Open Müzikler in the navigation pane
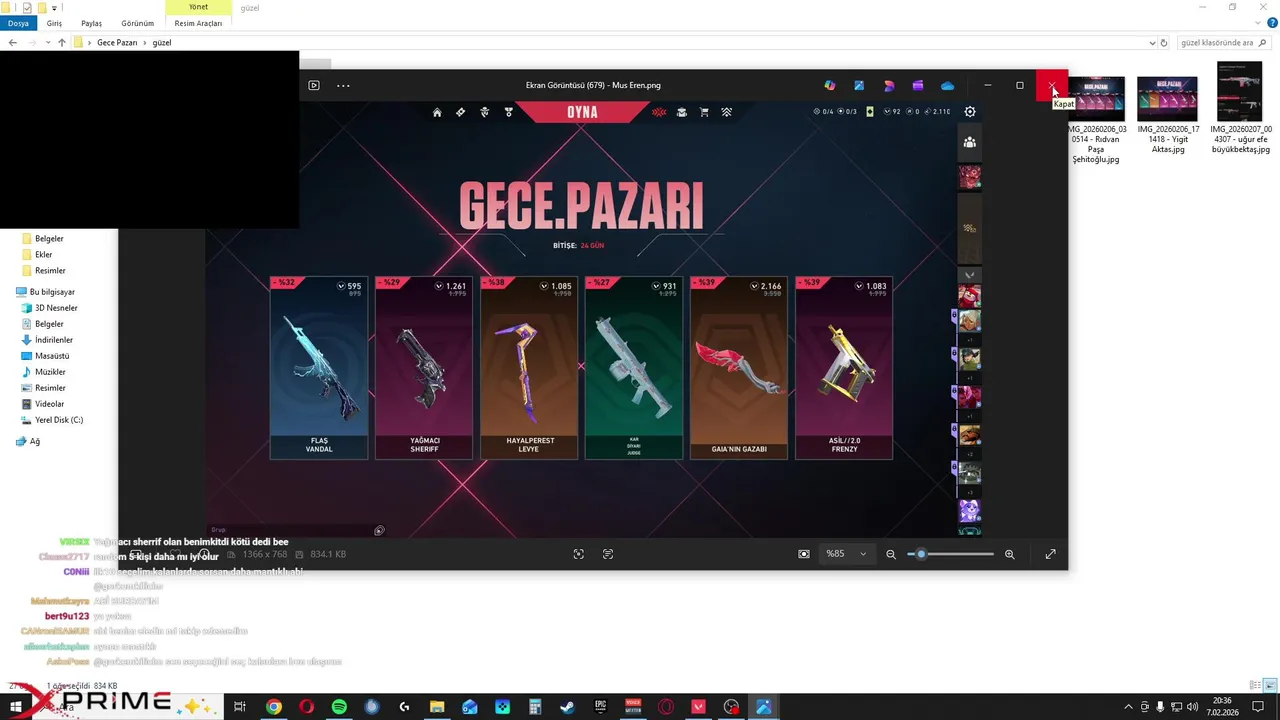 [48, 372]
